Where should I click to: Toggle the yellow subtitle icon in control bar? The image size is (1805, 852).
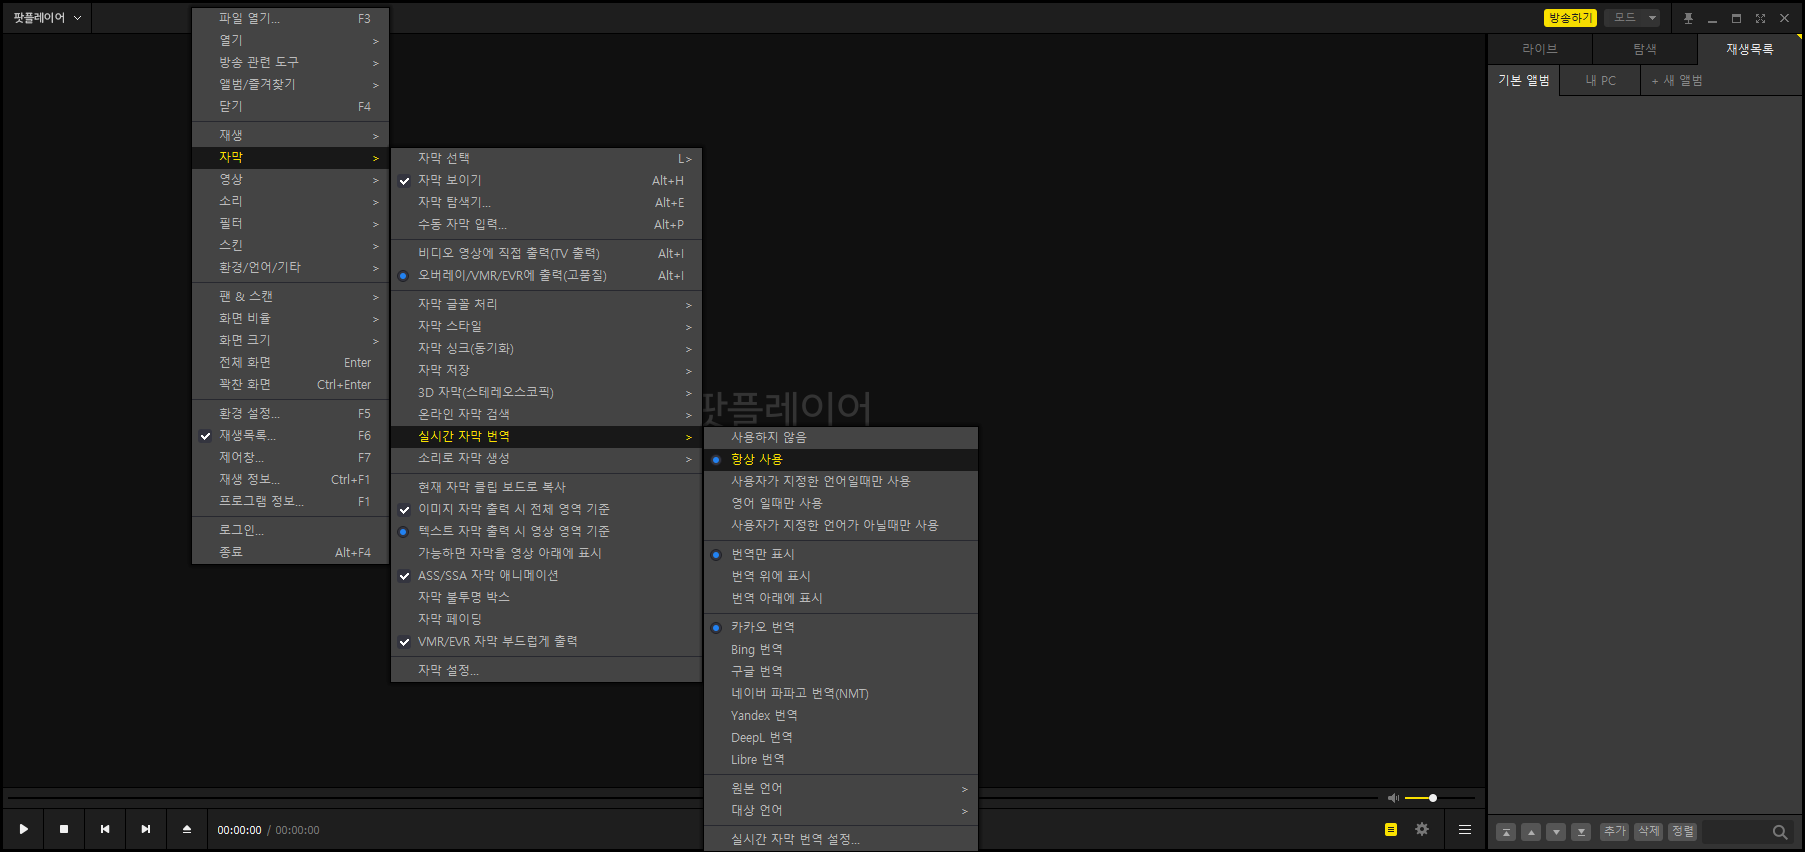point(1391,829)
